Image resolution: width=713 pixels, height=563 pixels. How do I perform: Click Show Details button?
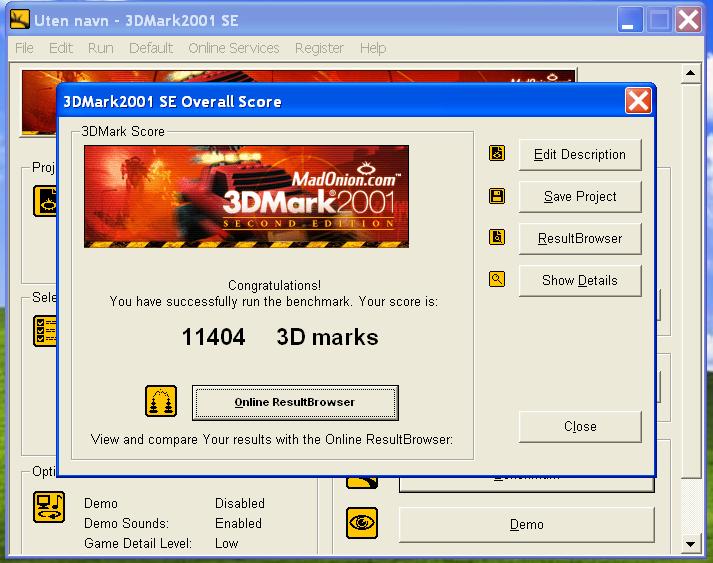pos(580,281)
